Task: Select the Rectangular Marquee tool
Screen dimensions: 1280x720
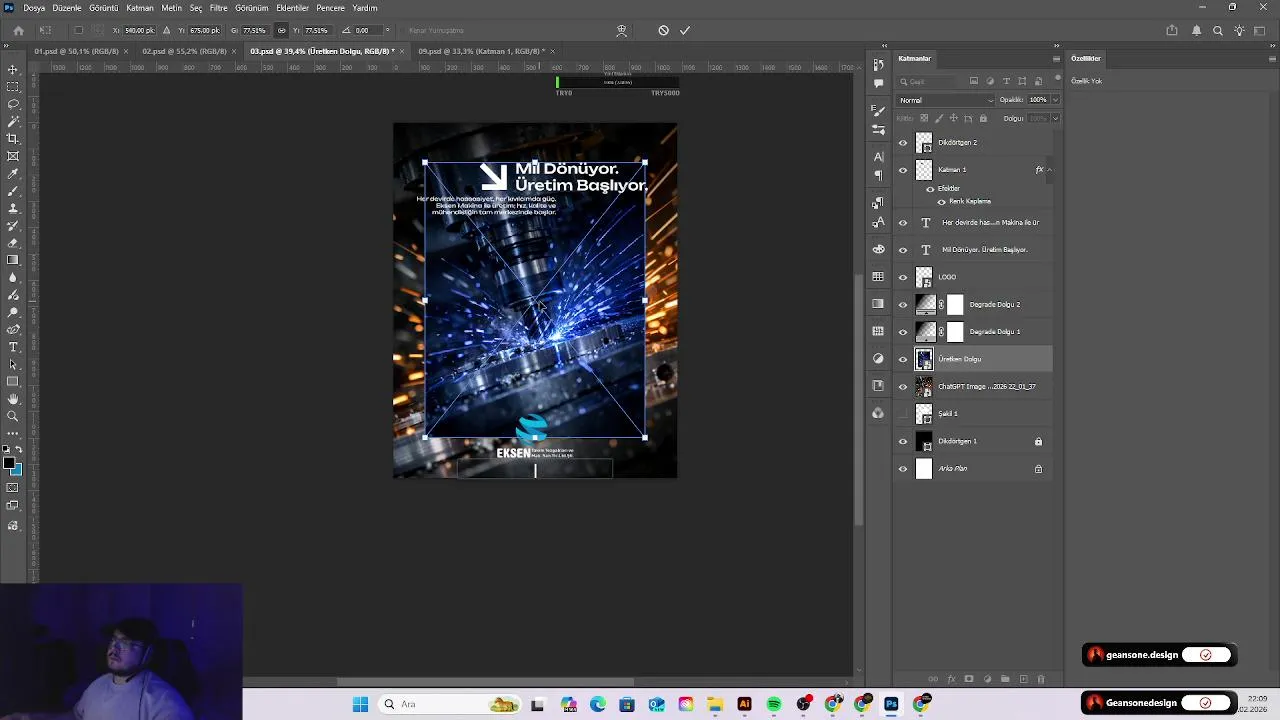Action: 13,87
